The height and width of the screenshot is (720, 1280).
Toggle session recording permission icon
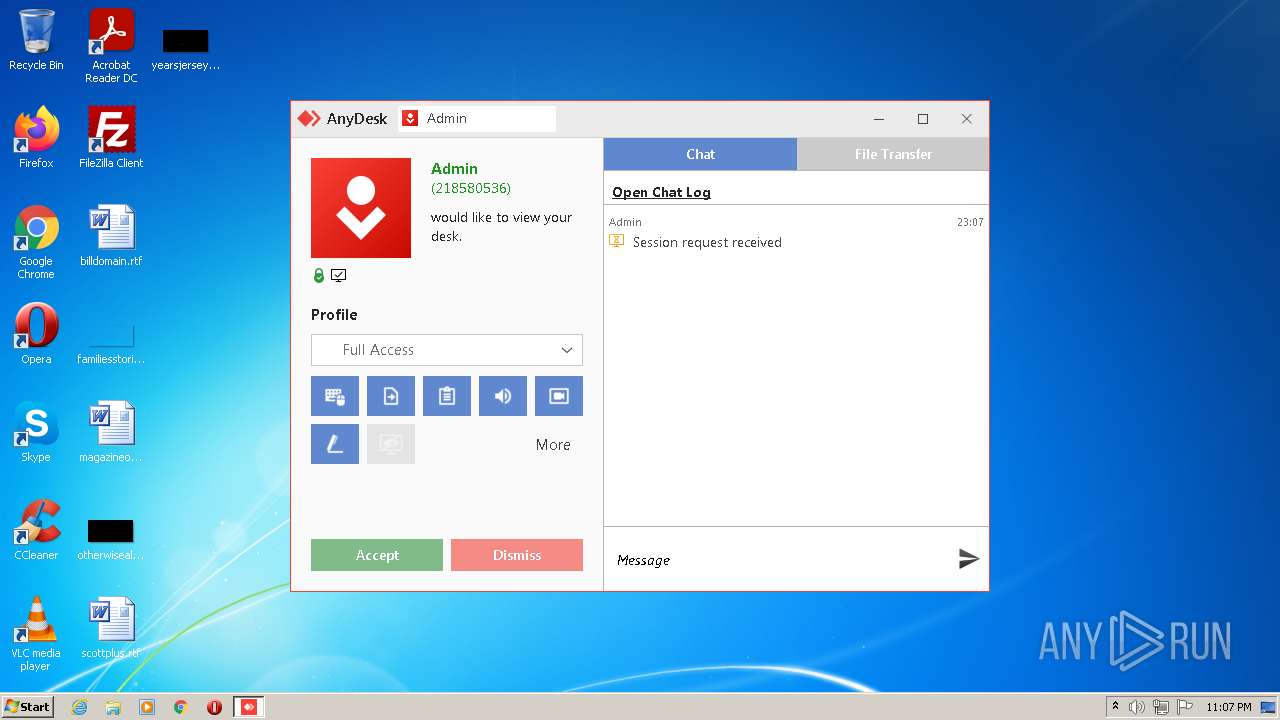tap(559, 396)
